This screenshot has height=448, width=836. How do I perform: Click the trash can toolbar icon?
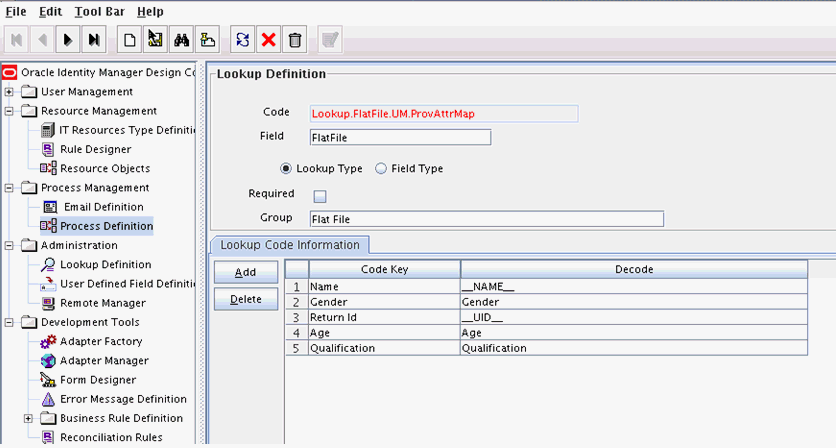point(294,40)
